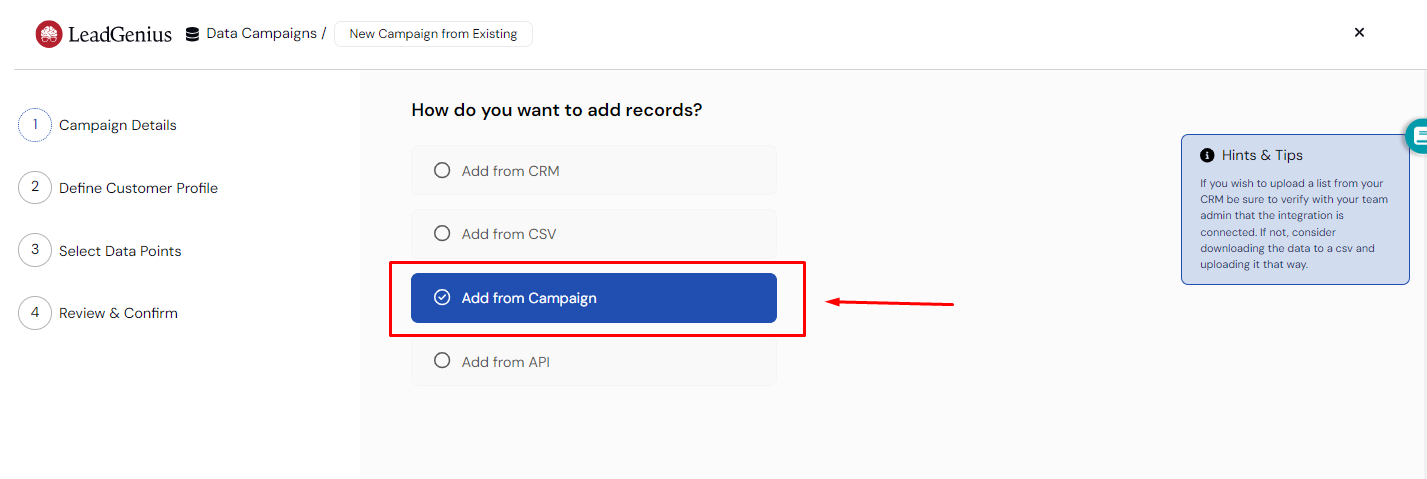The height and width of the screenshot is (479, 1427).
Task: Go to Campaign Details step
Action: pyautogui.click(x=118, y=125)
